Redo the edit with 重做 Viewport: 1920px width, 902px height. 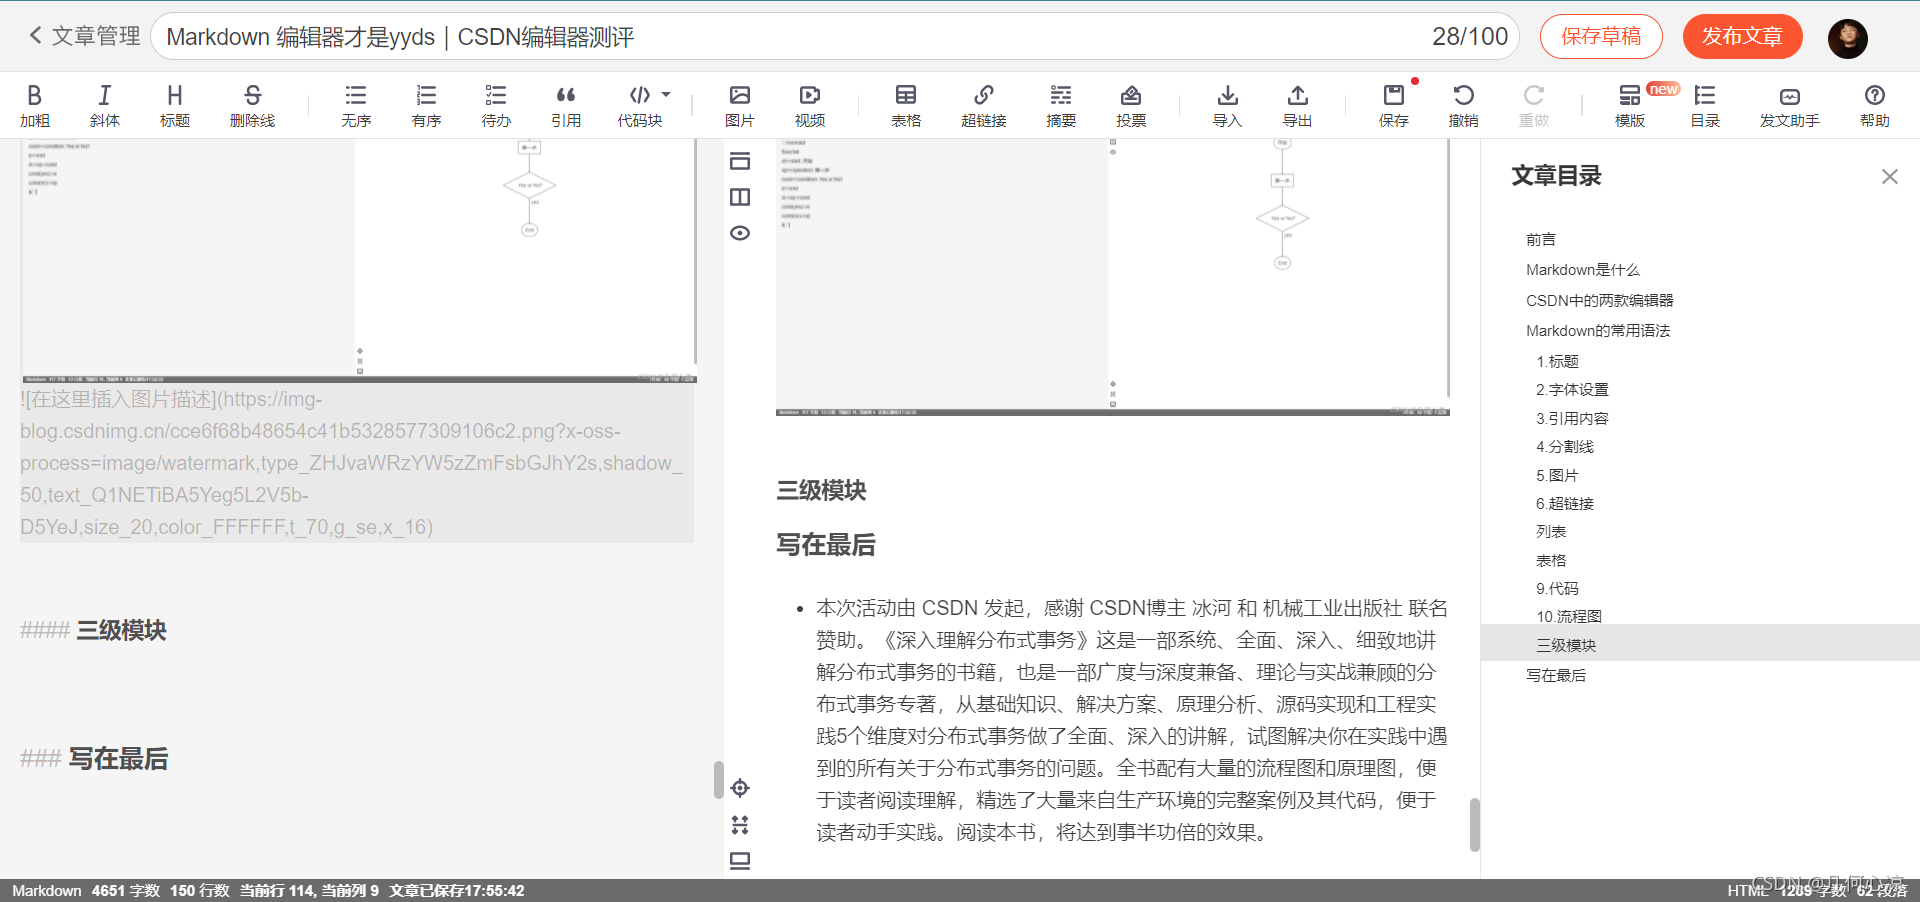(x=1534, y=105)
